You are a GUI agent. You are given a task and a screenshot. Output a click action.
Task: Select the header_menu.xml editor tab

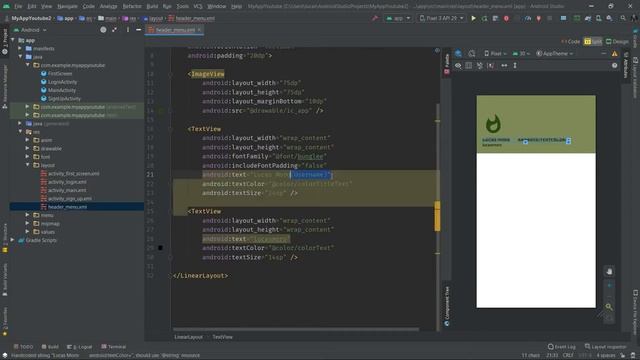(x=175, y=30)
